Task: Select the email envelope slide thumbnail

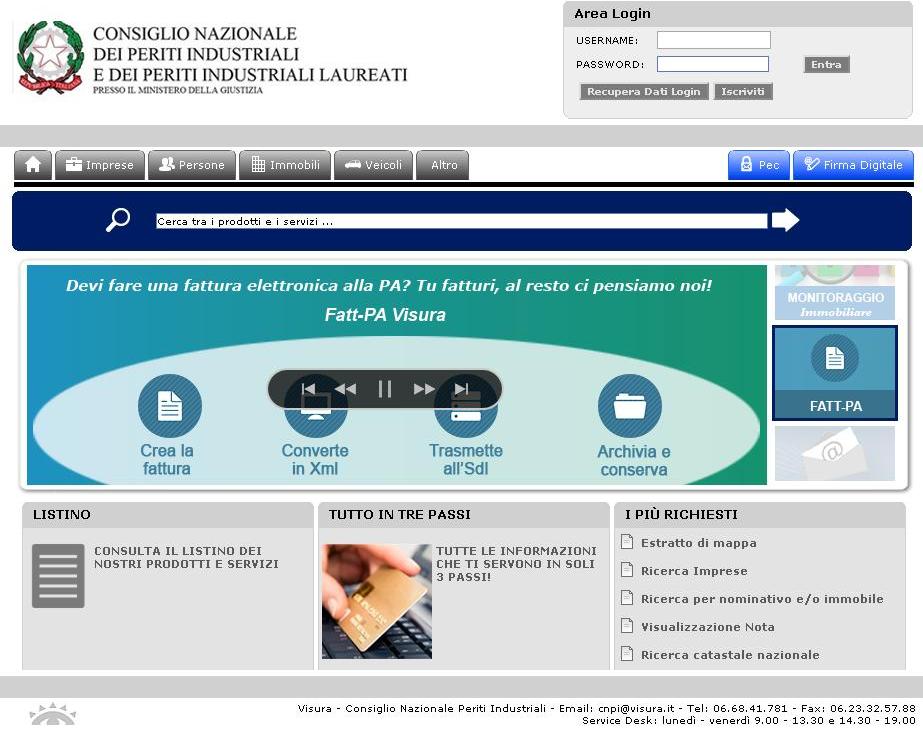Action: pyautogui.click(x=835, y=454)
